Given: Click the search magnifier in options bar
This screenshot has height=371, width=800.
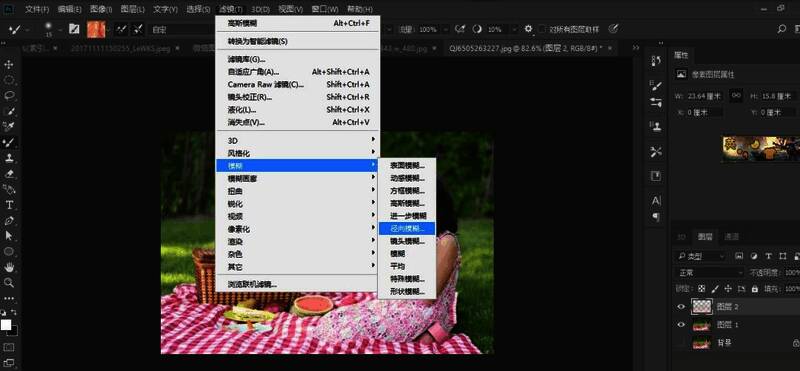Looking at the screenshot, I should pyautogui.click(x=782, y=30).
